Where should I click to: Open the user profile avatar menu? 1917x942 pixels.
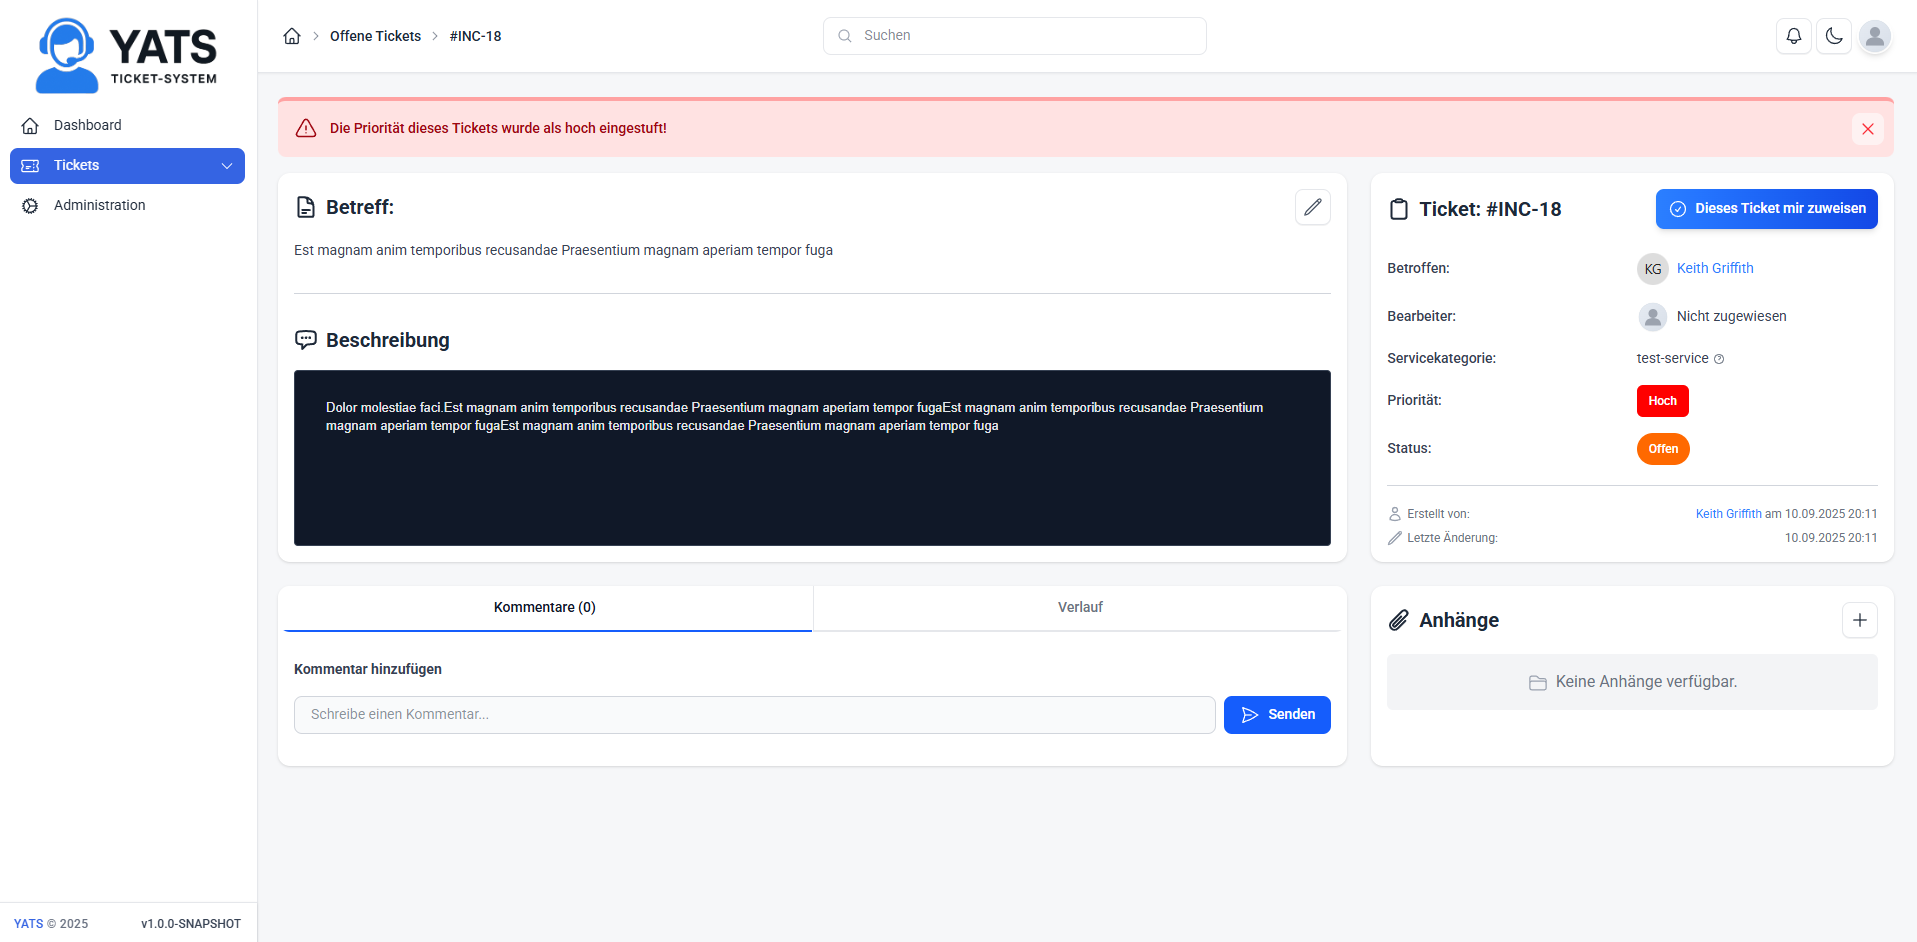click(1874, 36)
